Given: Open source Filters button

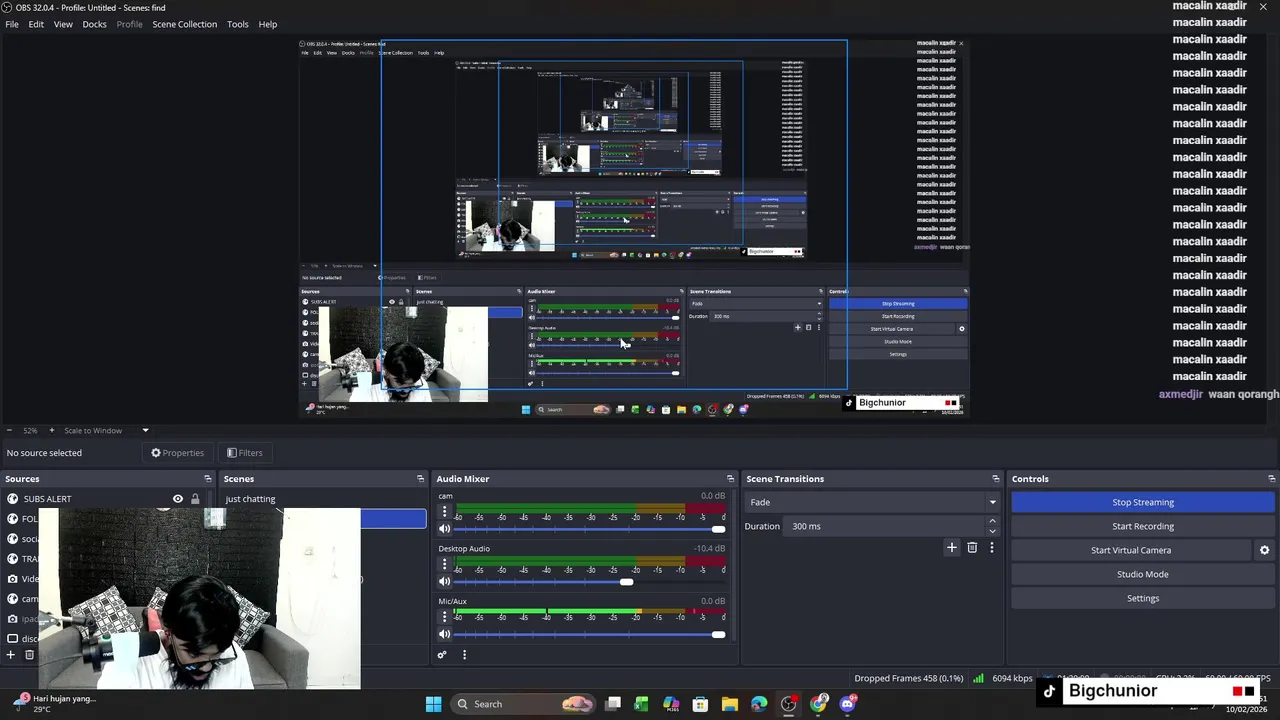Looking at the screenshot, I should coord(244,453).
